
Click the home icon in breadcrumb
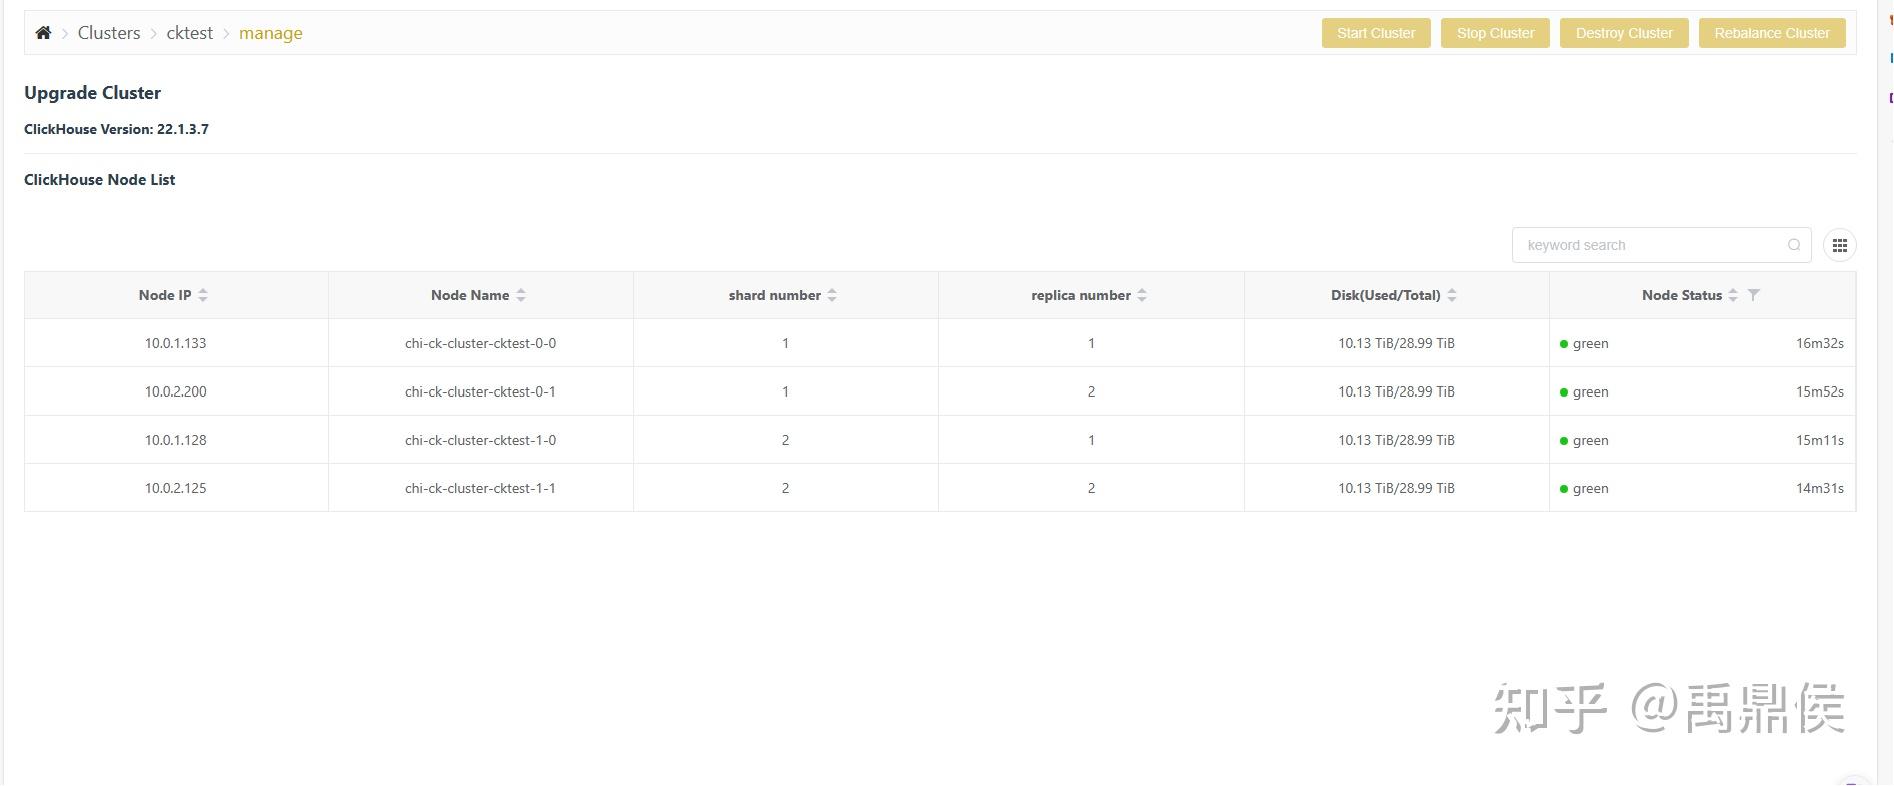coord(43,33)
